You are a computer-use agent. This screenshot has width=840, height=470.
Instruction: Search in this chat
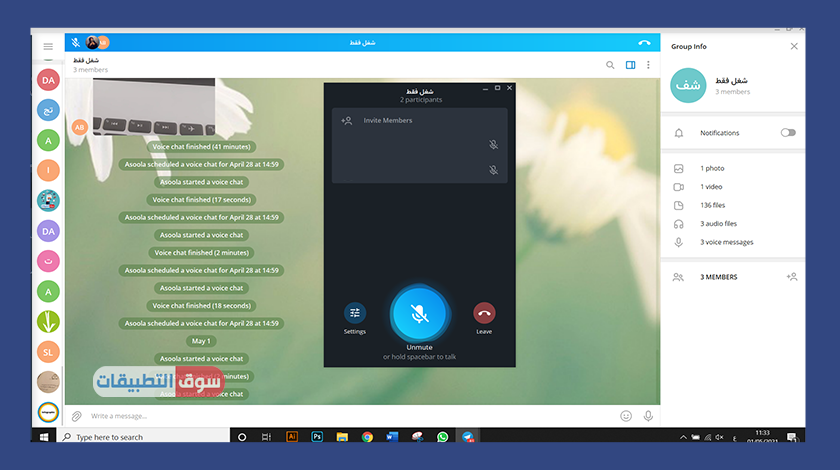(x=610, y=65)
